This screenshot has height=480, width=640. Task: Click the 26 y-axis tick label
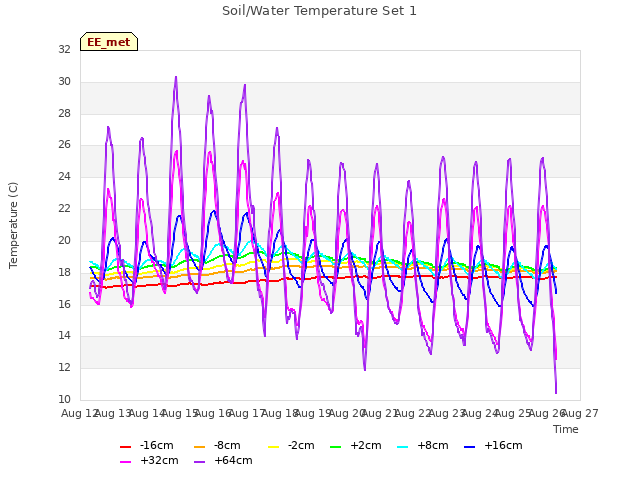(64, 144)
